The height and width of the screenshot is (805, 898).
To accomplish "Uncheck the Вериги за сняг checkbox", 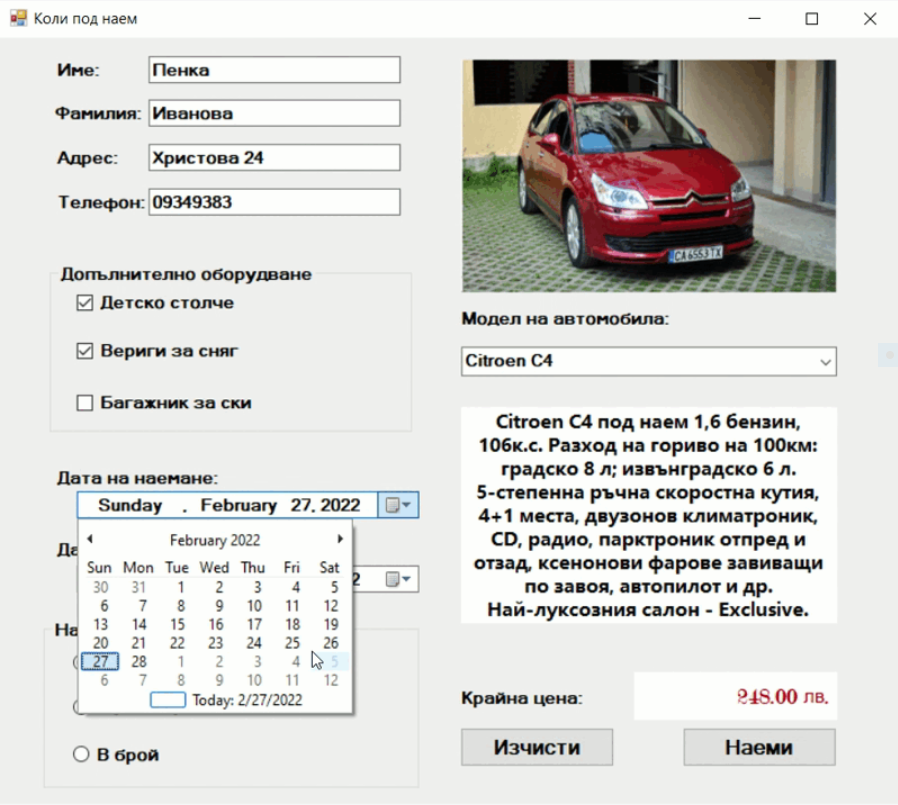I will pyautogui.click(x=85, y=350).
